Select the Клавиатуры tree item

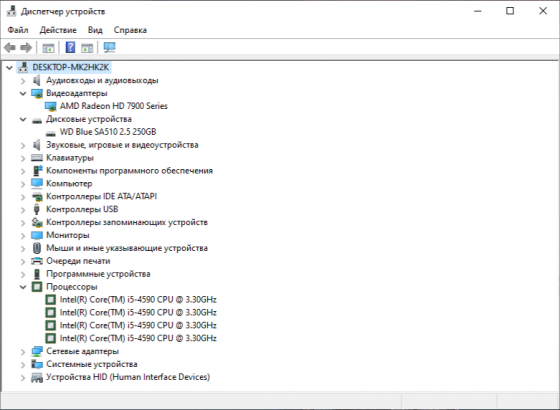point(70,158)
